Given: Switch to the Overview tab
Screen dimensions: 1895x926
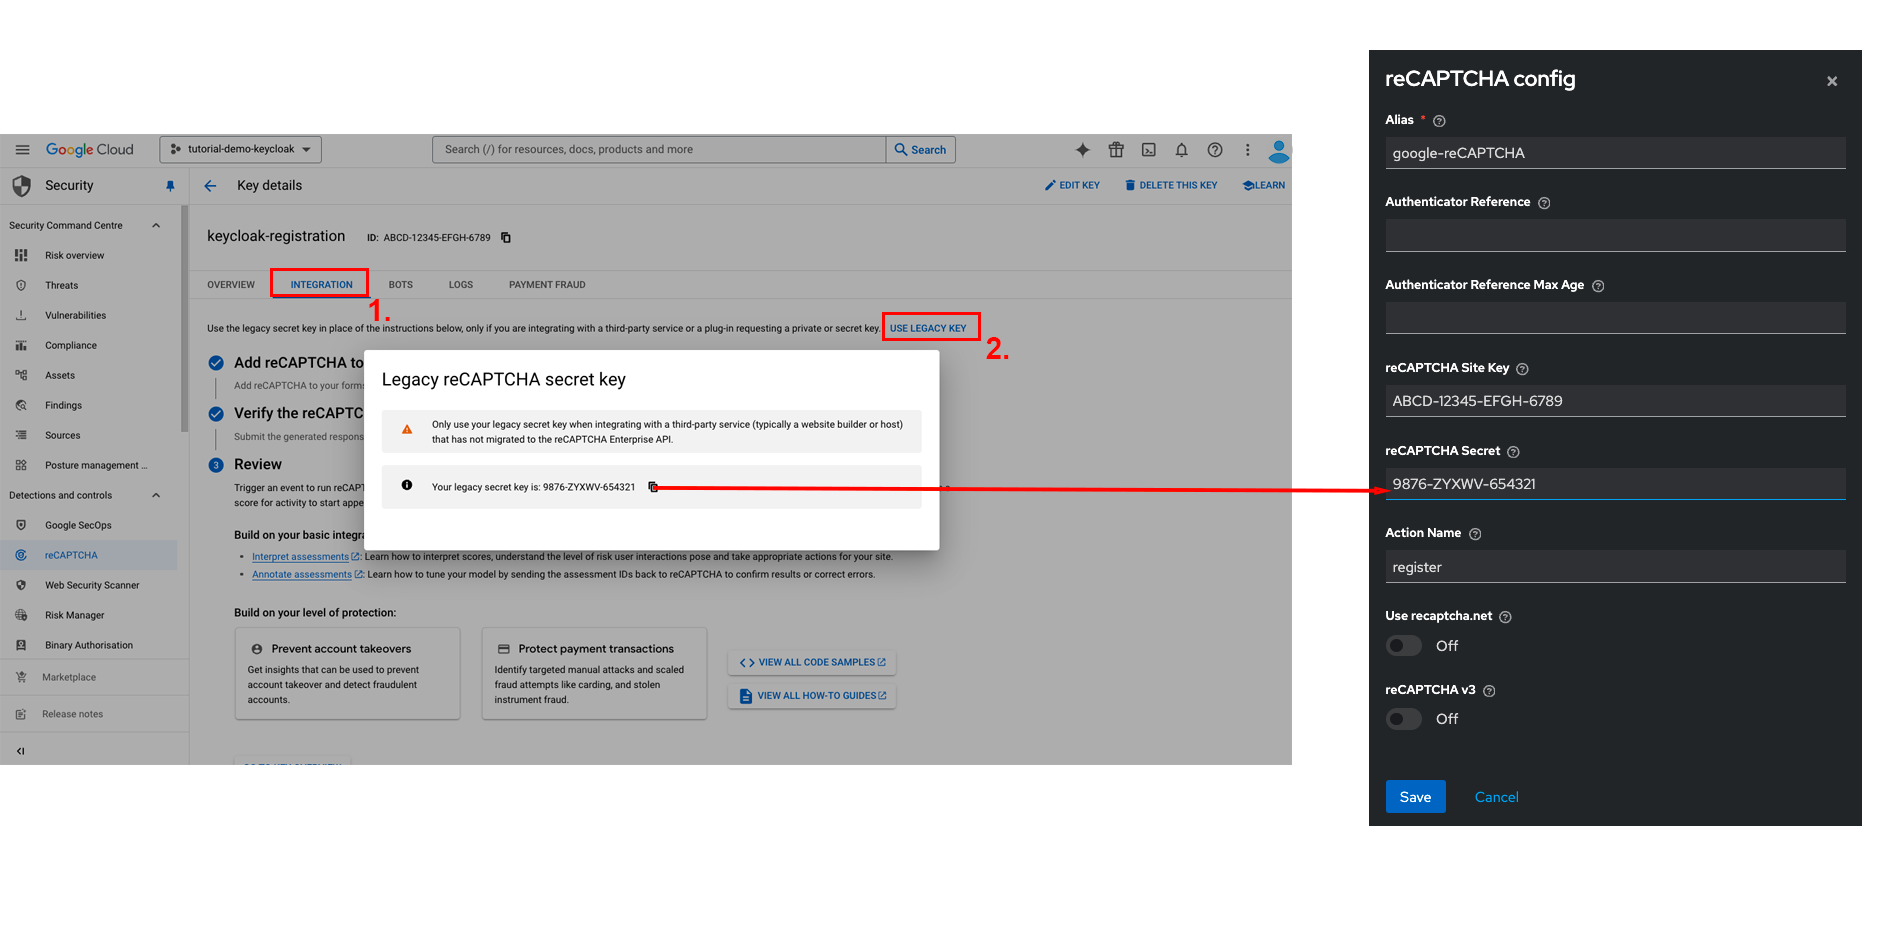Looking at the screenshot, I should click(231, 285).
